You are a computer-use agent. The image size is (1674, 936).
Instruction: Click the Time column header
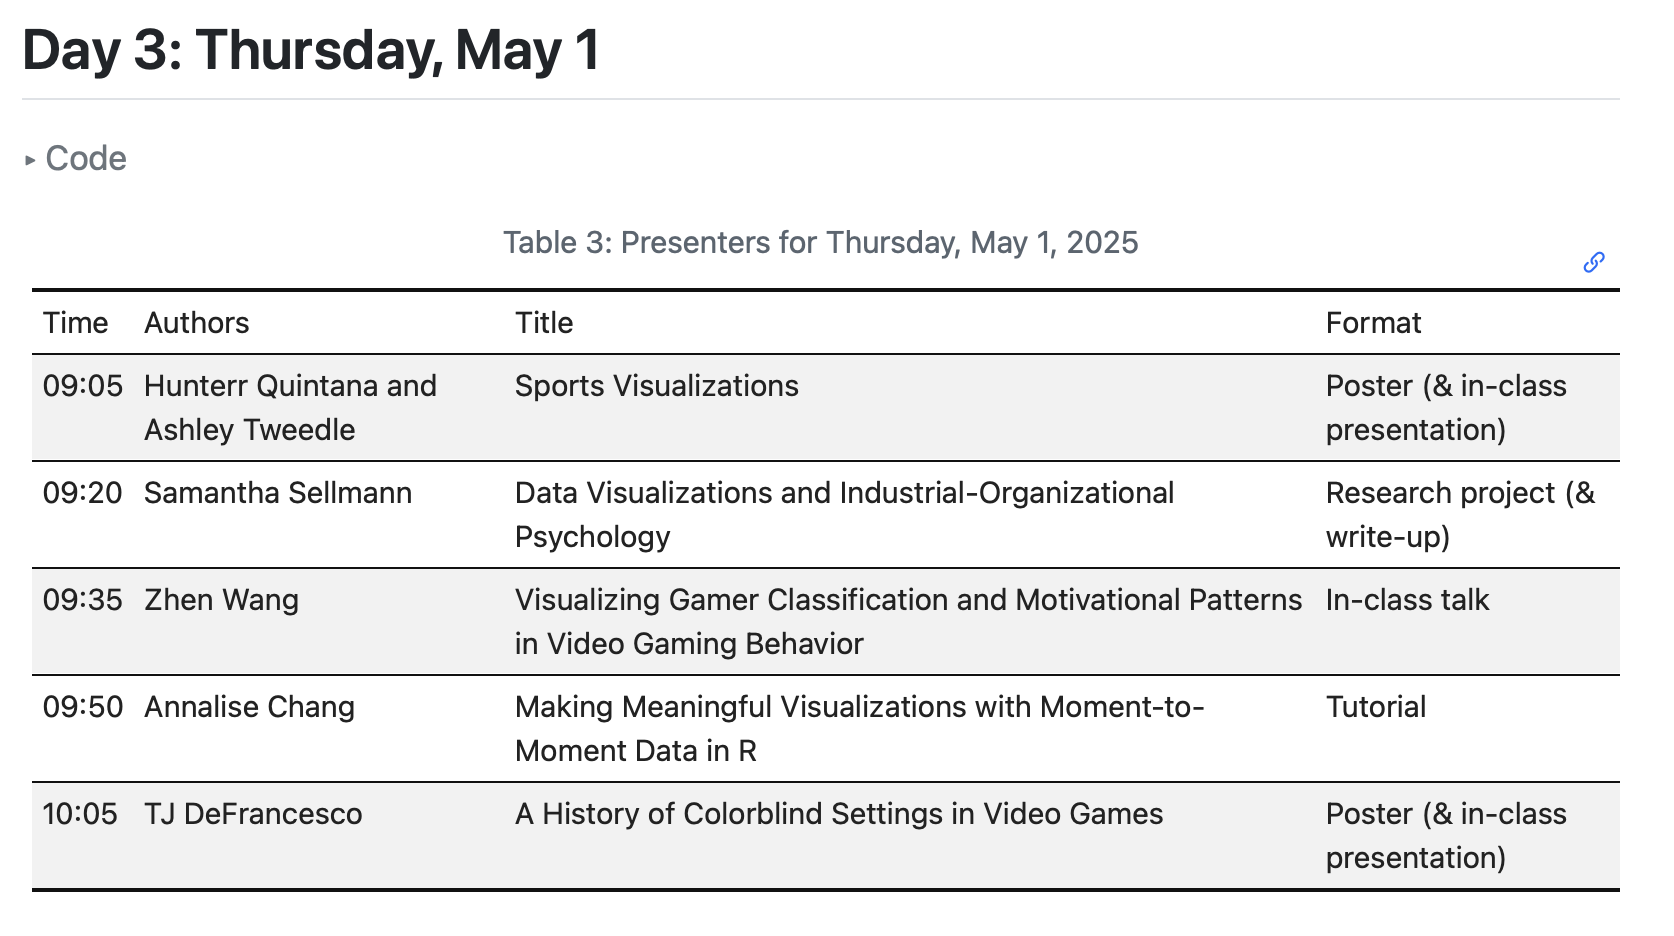[75, 323]
